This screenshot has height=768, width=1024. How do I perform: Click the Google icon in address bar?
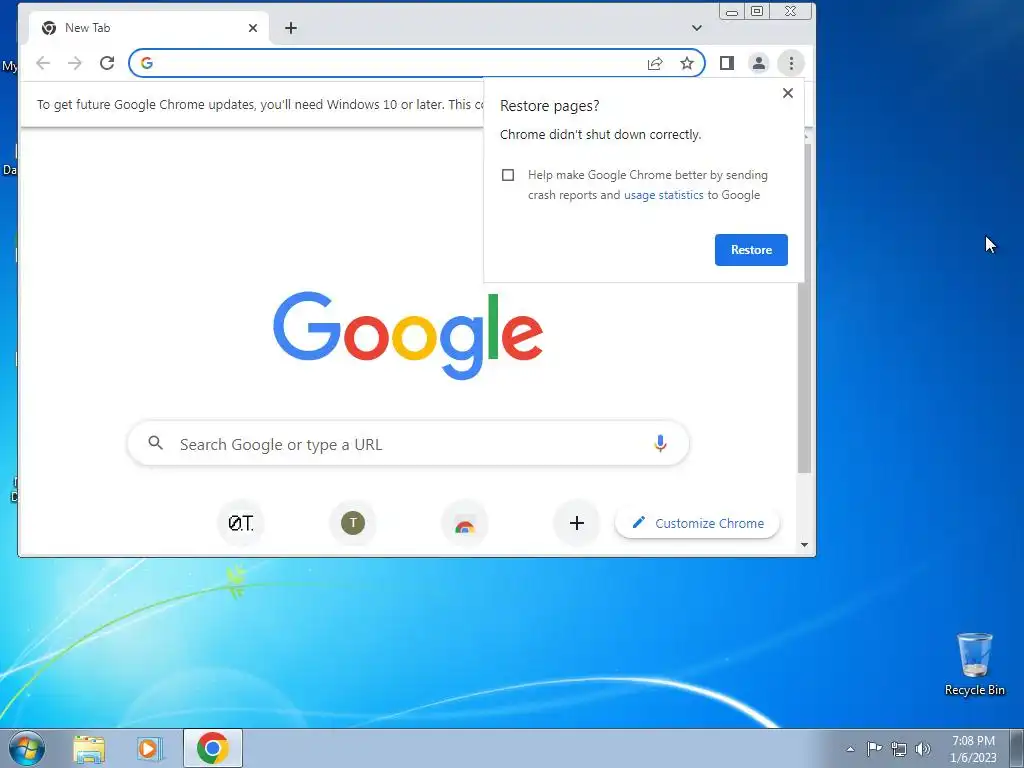tap(147, 63)
